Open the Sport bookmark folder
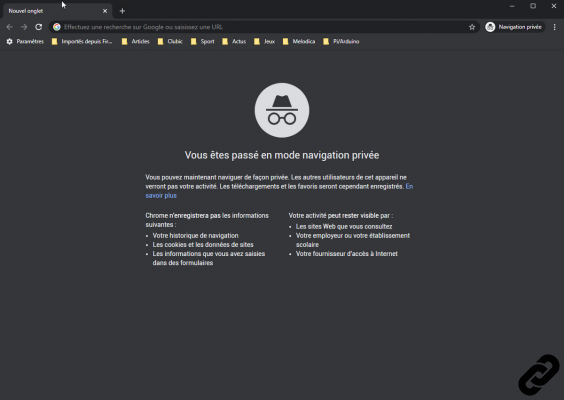 coord(203,41)
